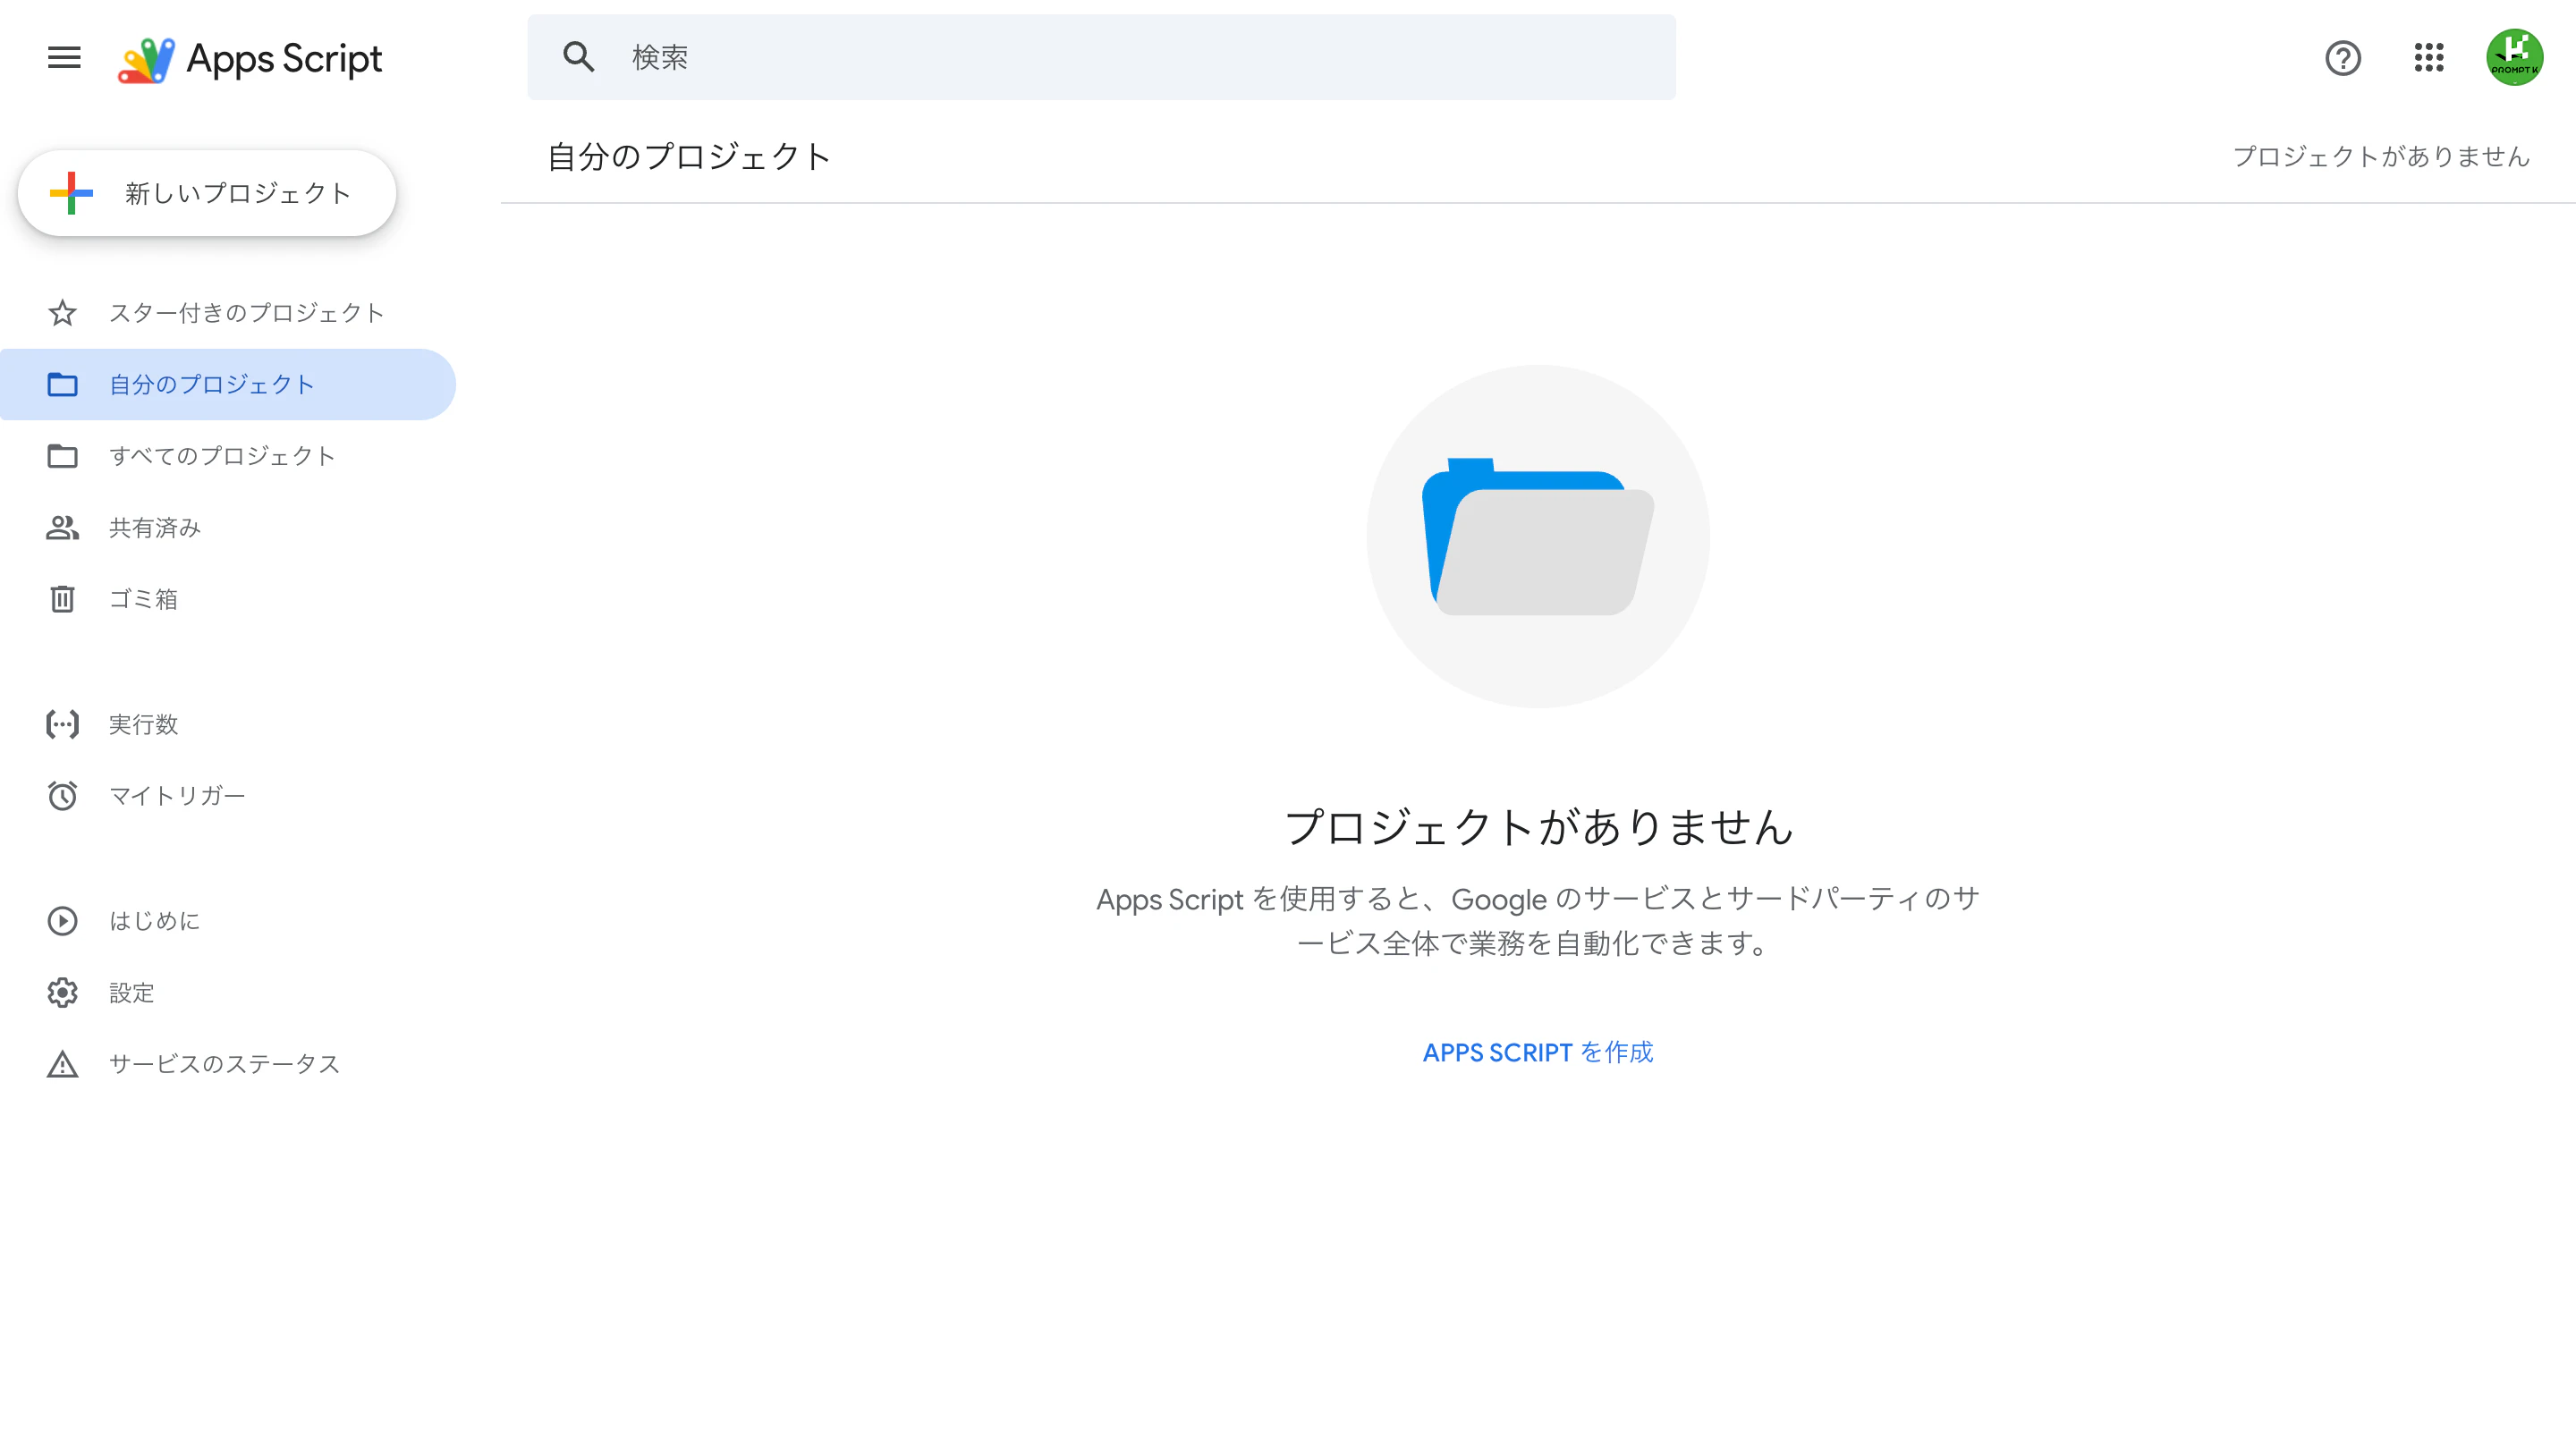
Task: Click the empty folder illustration
Action: tap(1538, 536)
